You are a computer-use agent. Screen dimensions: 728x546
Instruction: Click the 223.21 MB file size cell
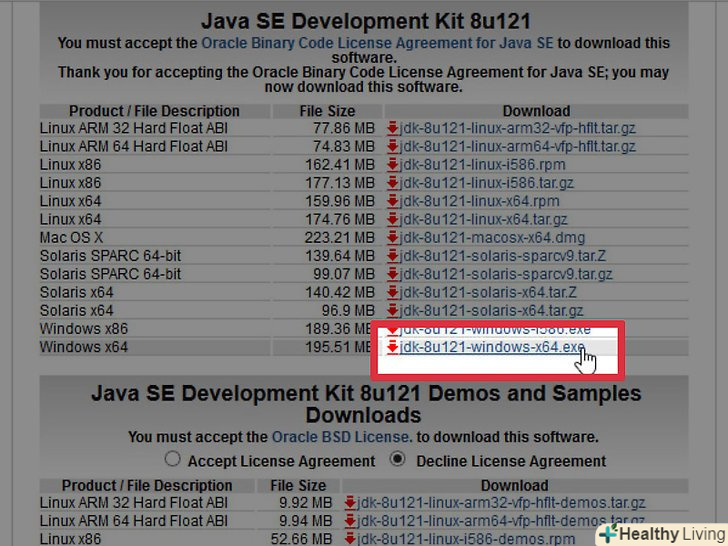pyautogui.click(x=339, y=237)
